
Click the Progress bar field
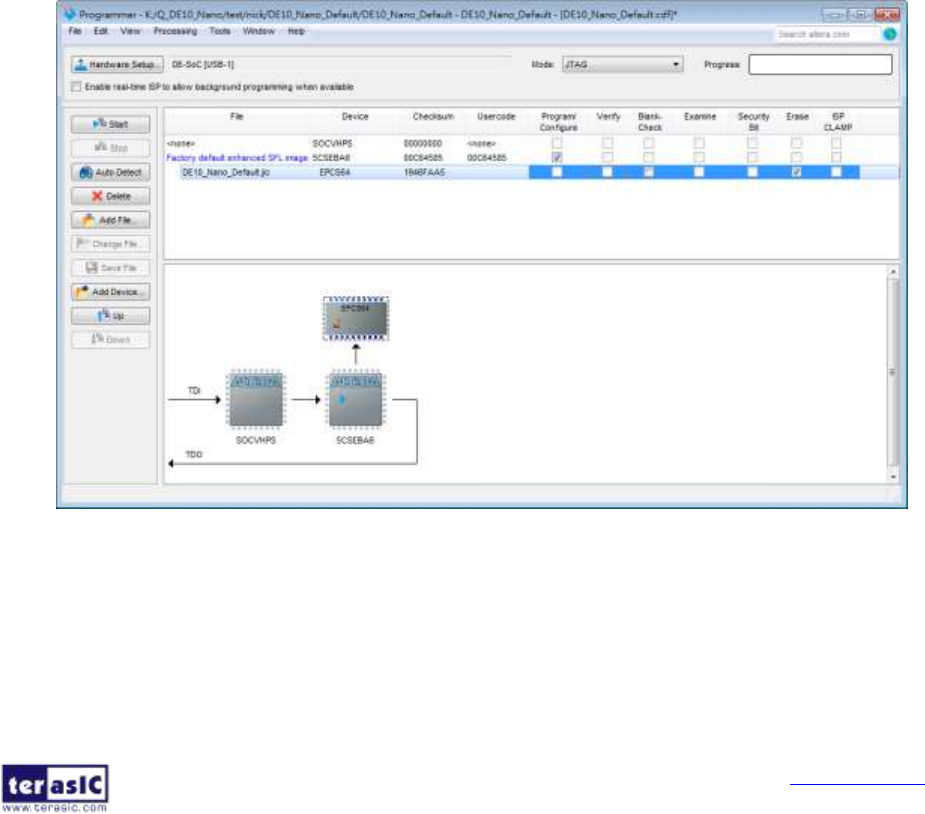pos(821,64)
